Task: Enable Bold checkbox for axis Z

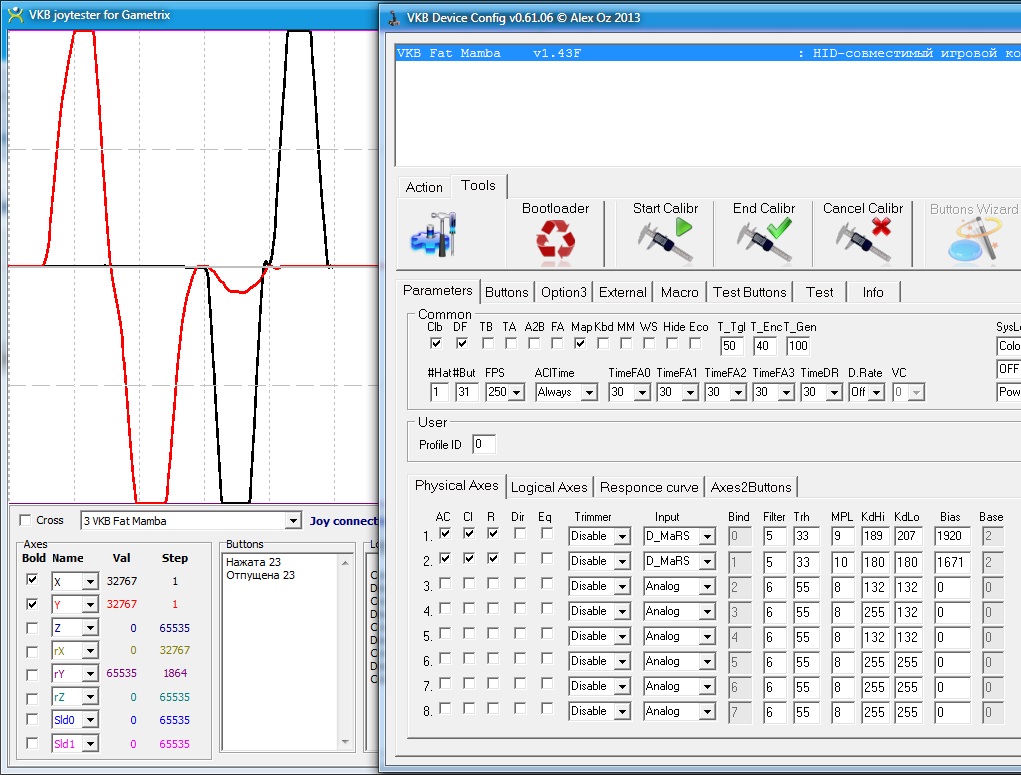Action: (x=31, y=628)
